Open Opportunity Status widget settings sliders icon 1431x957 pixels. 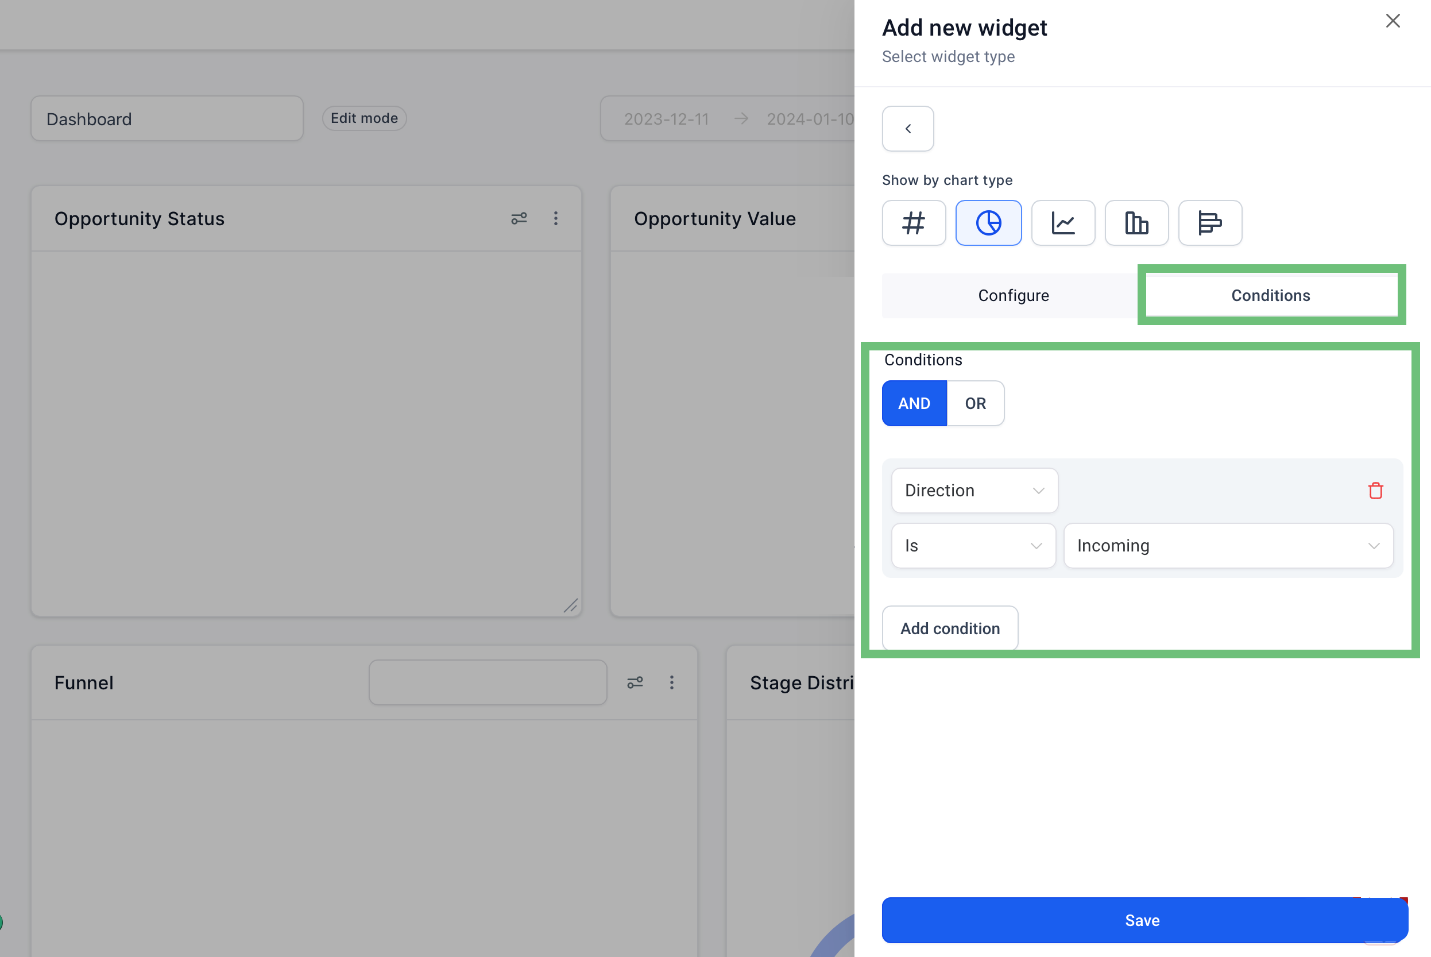click(x=519, y=218)
